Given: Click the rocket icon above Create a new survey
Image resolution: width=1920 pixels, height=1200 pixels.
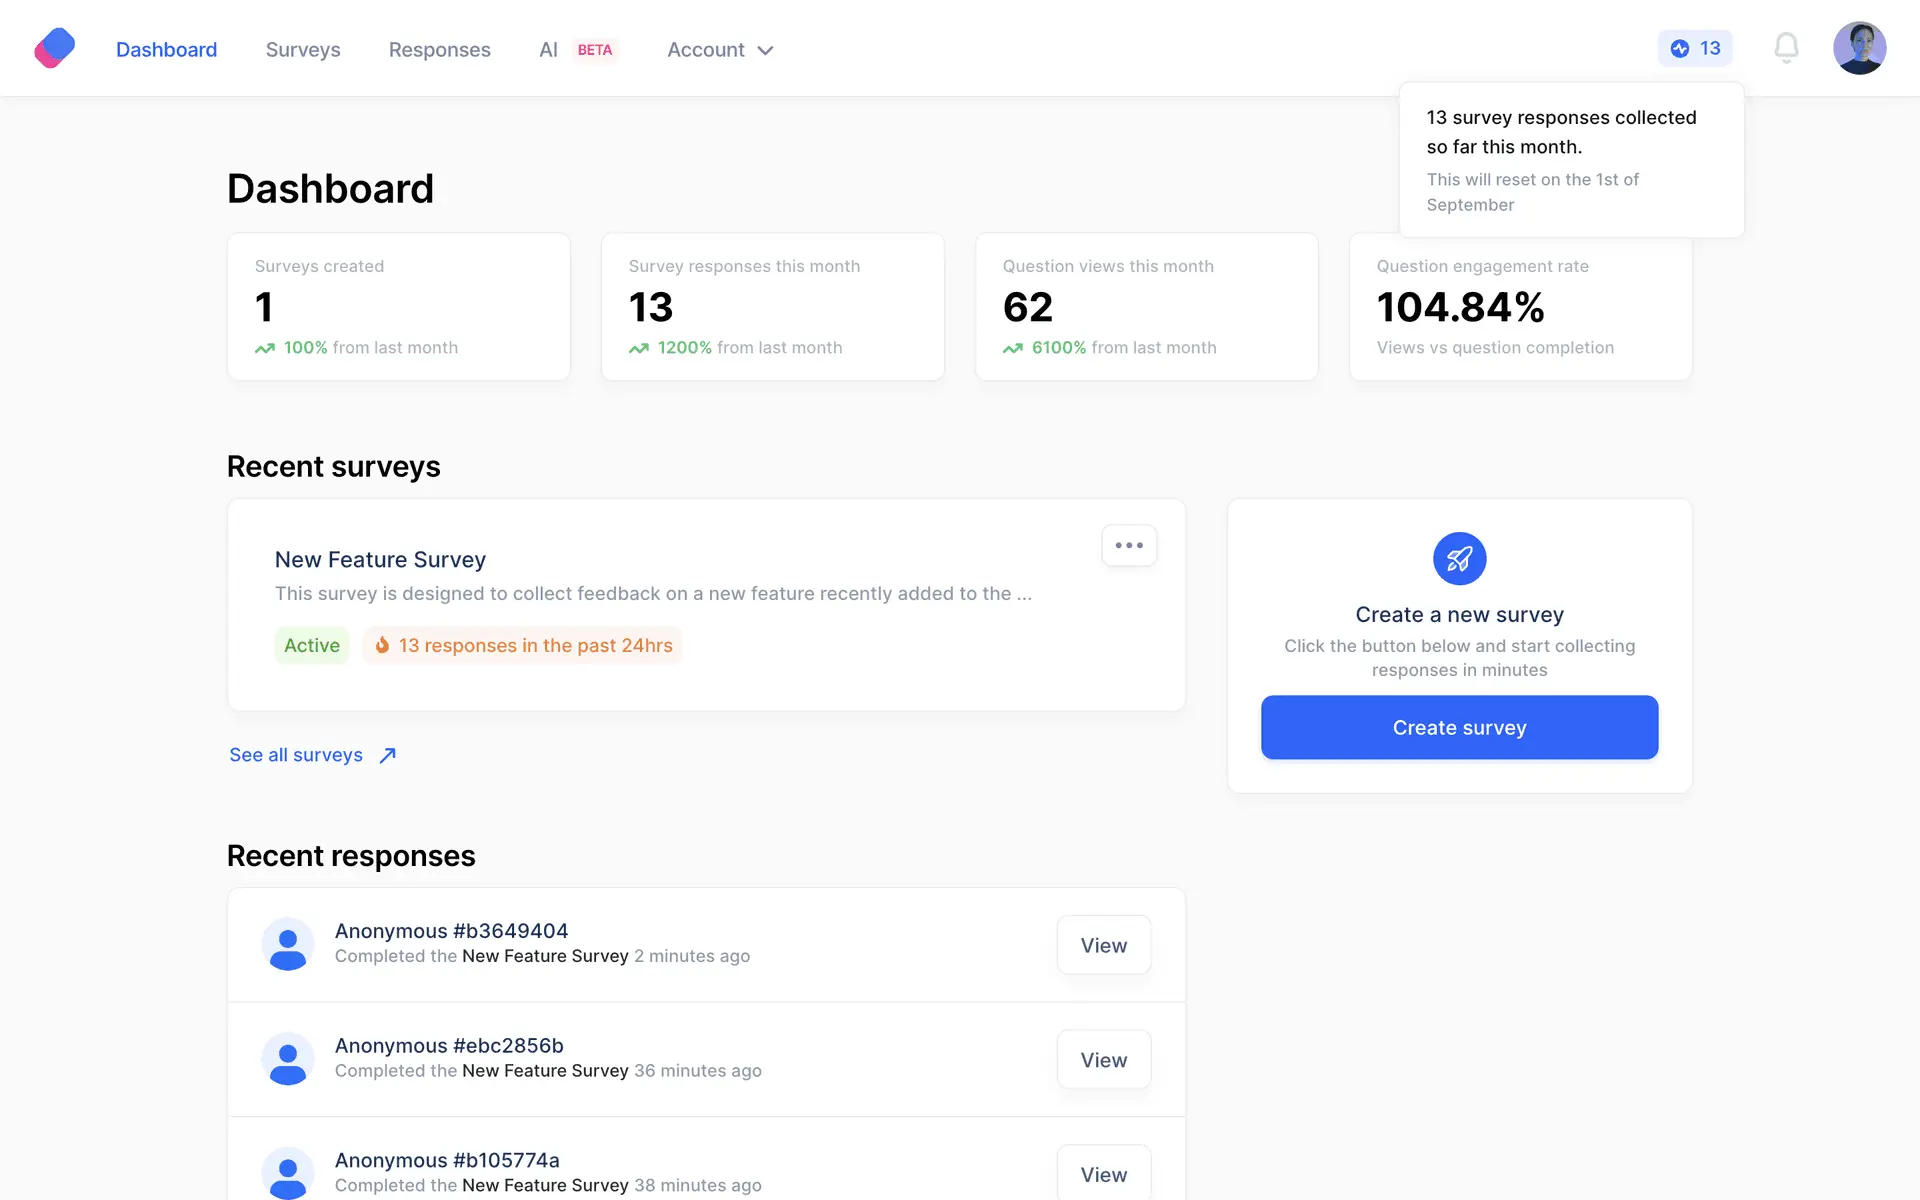Looking at the screenshot, I should coord(1459,558).
